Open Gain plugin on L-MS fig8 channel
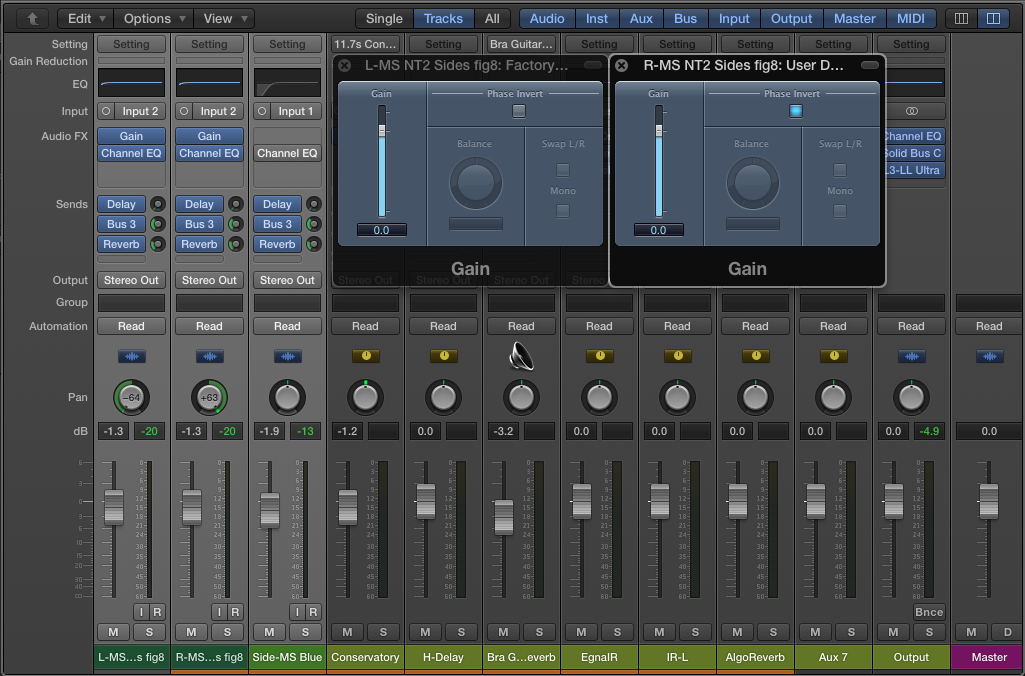Viewport: 1025px width, 676px height. [131, 136]
